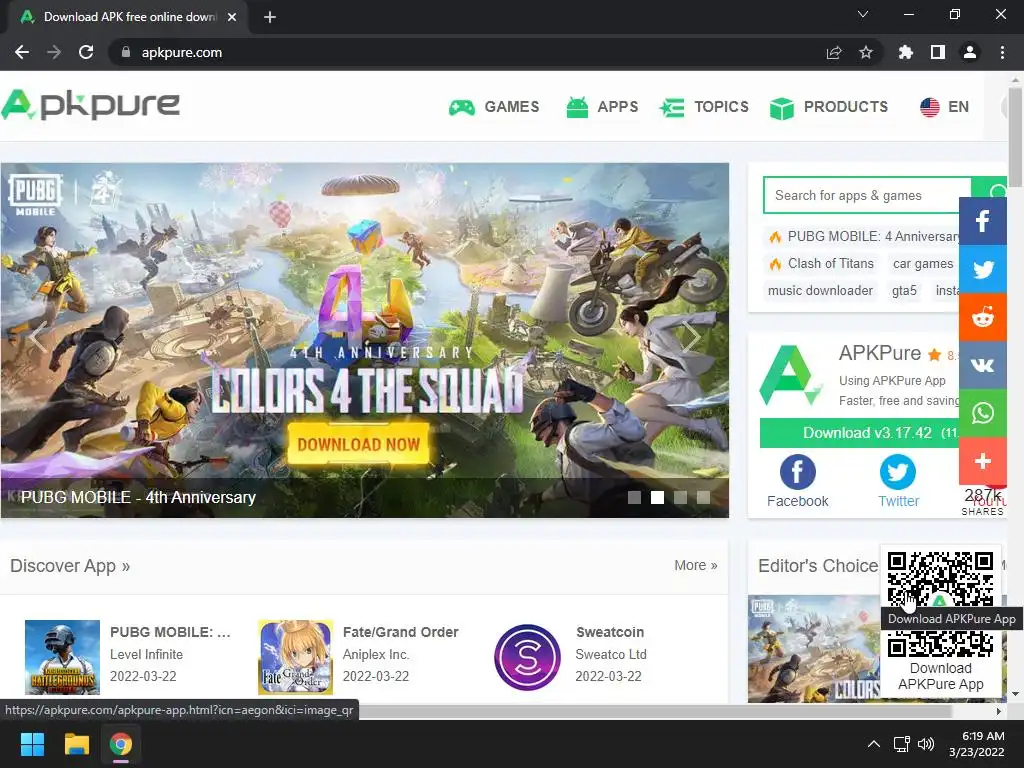The width and height of the screenshot is (1024, 768).
Task: Show hidden system tray icons chevron
Action: (x=873, y=744)
